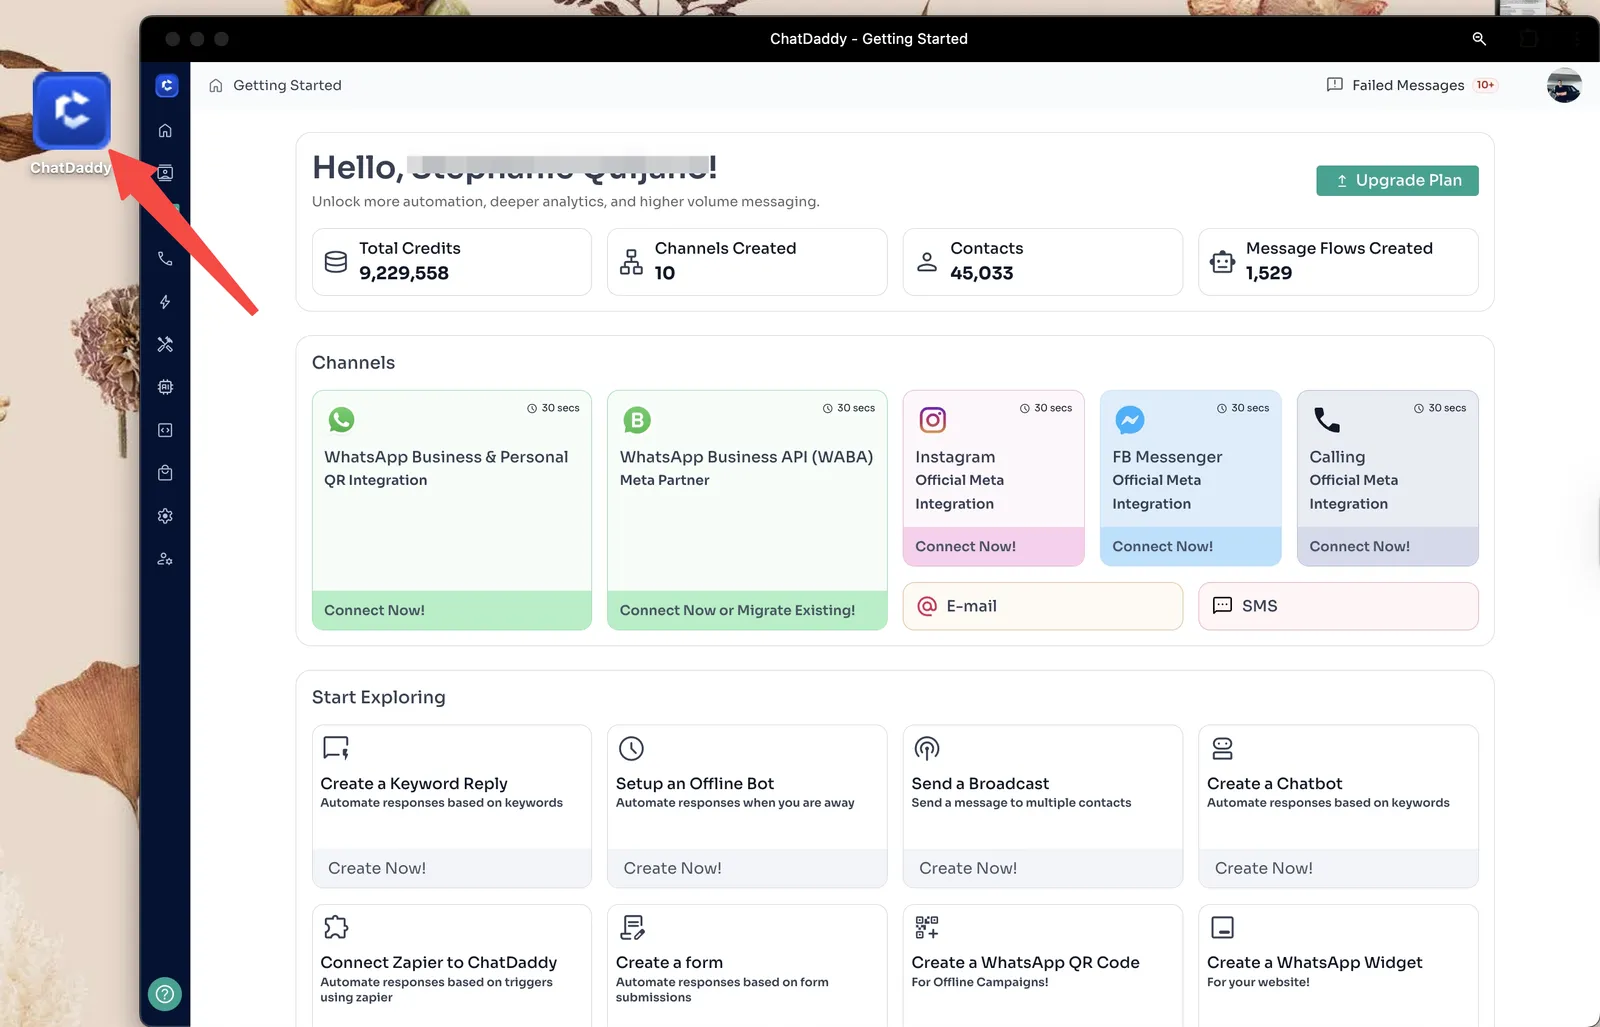Click the zoom-out magnifier in the title bar

click(x=1479, y=39)
